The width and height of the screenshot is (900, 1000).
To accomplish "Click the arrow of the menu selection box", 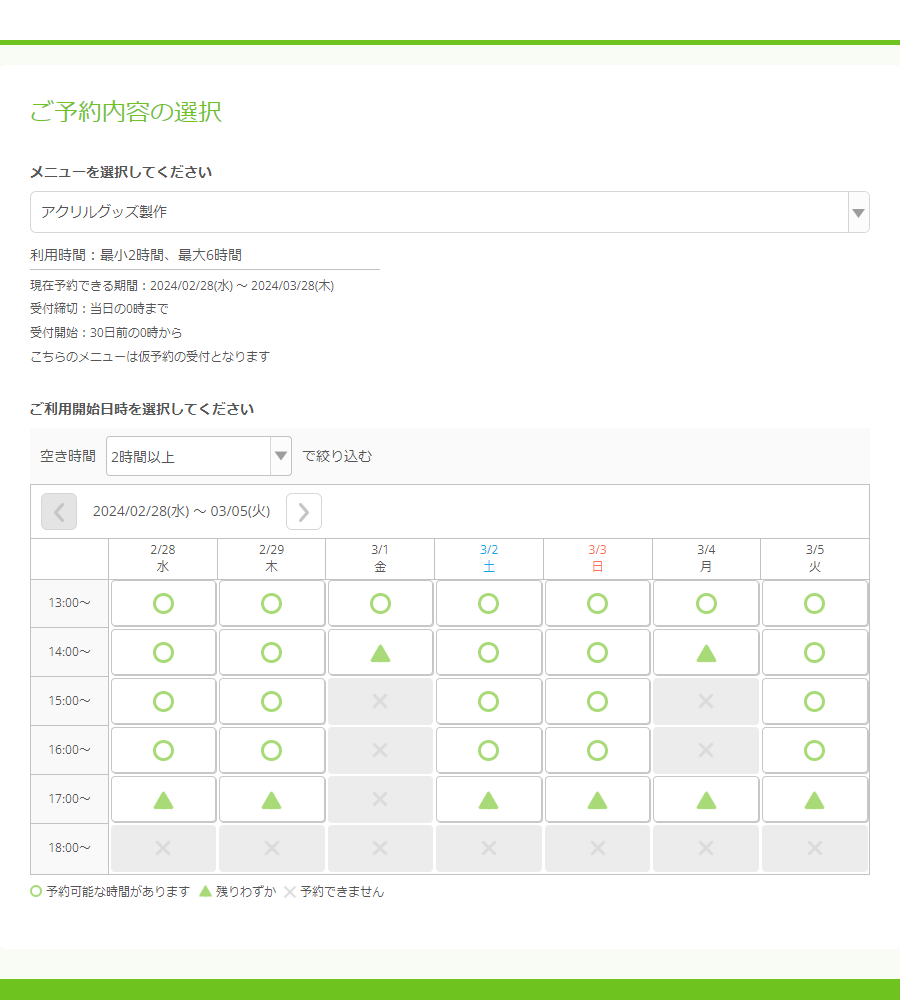I will (x=858, y=212).
